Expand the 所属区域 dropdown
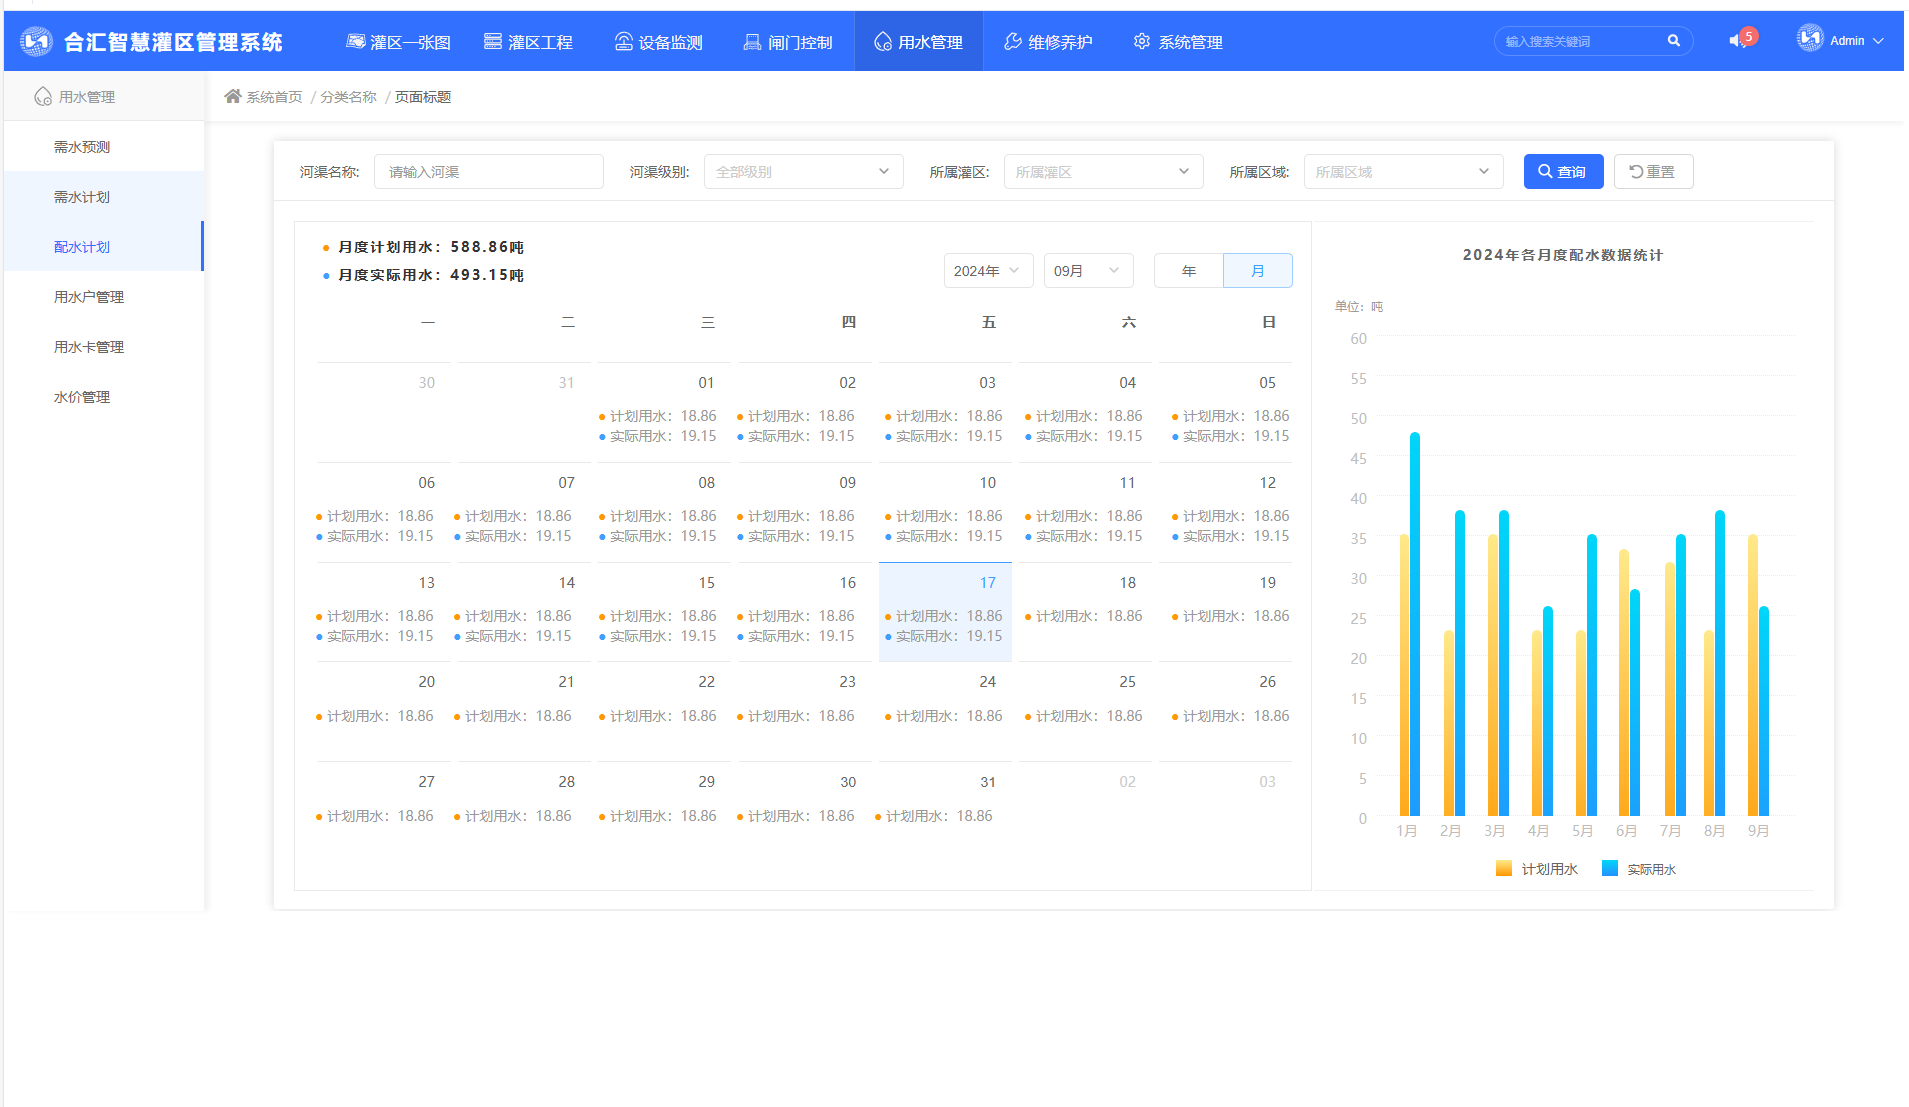Screen dimensions: 1909x1107 (1402, 172)
